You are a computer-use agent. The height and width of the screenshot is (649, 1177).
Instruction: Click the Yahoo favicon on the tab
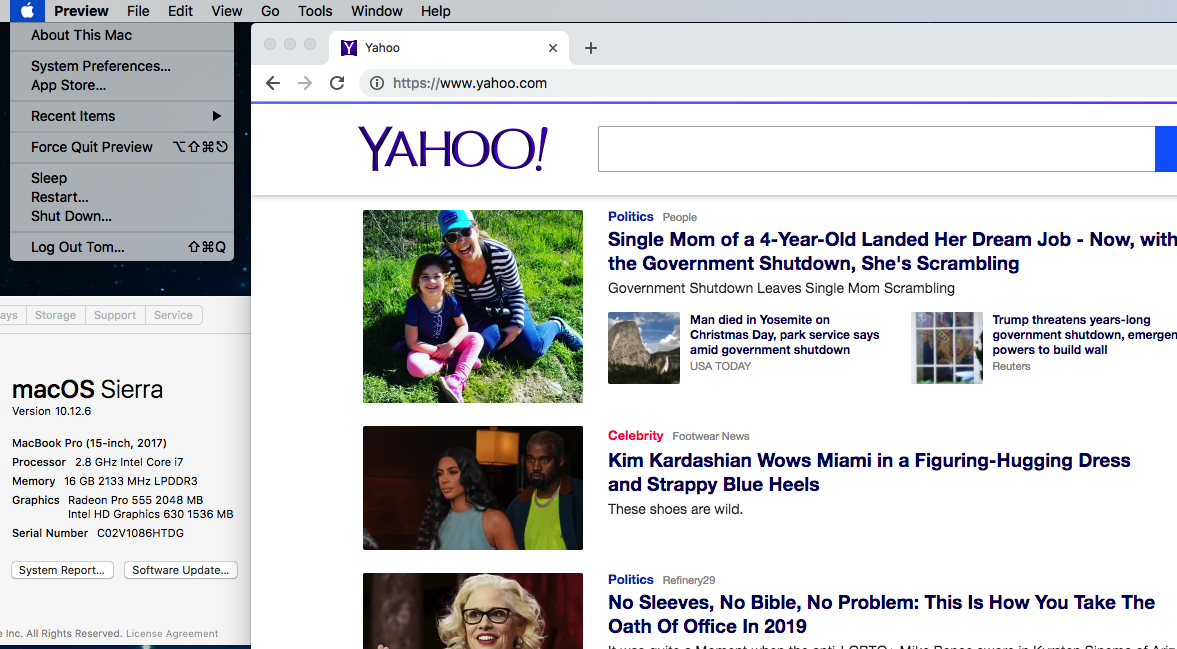point(348,48)
